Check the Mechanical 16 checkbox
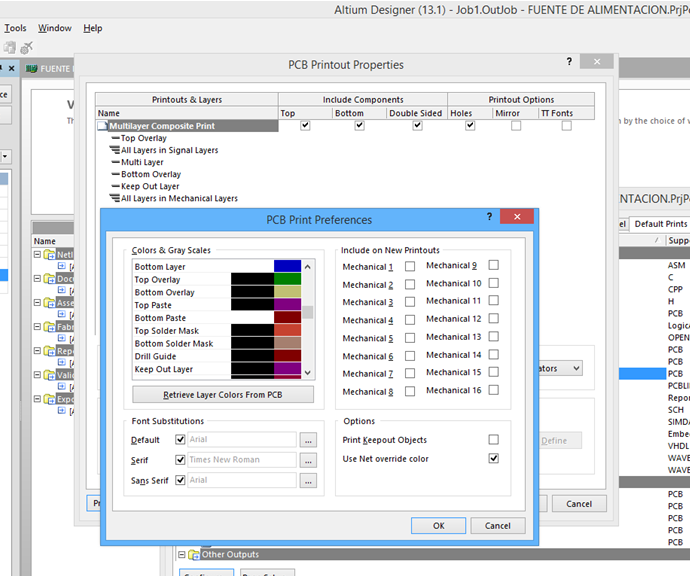 pyautogui.click(x=494, y=390)
